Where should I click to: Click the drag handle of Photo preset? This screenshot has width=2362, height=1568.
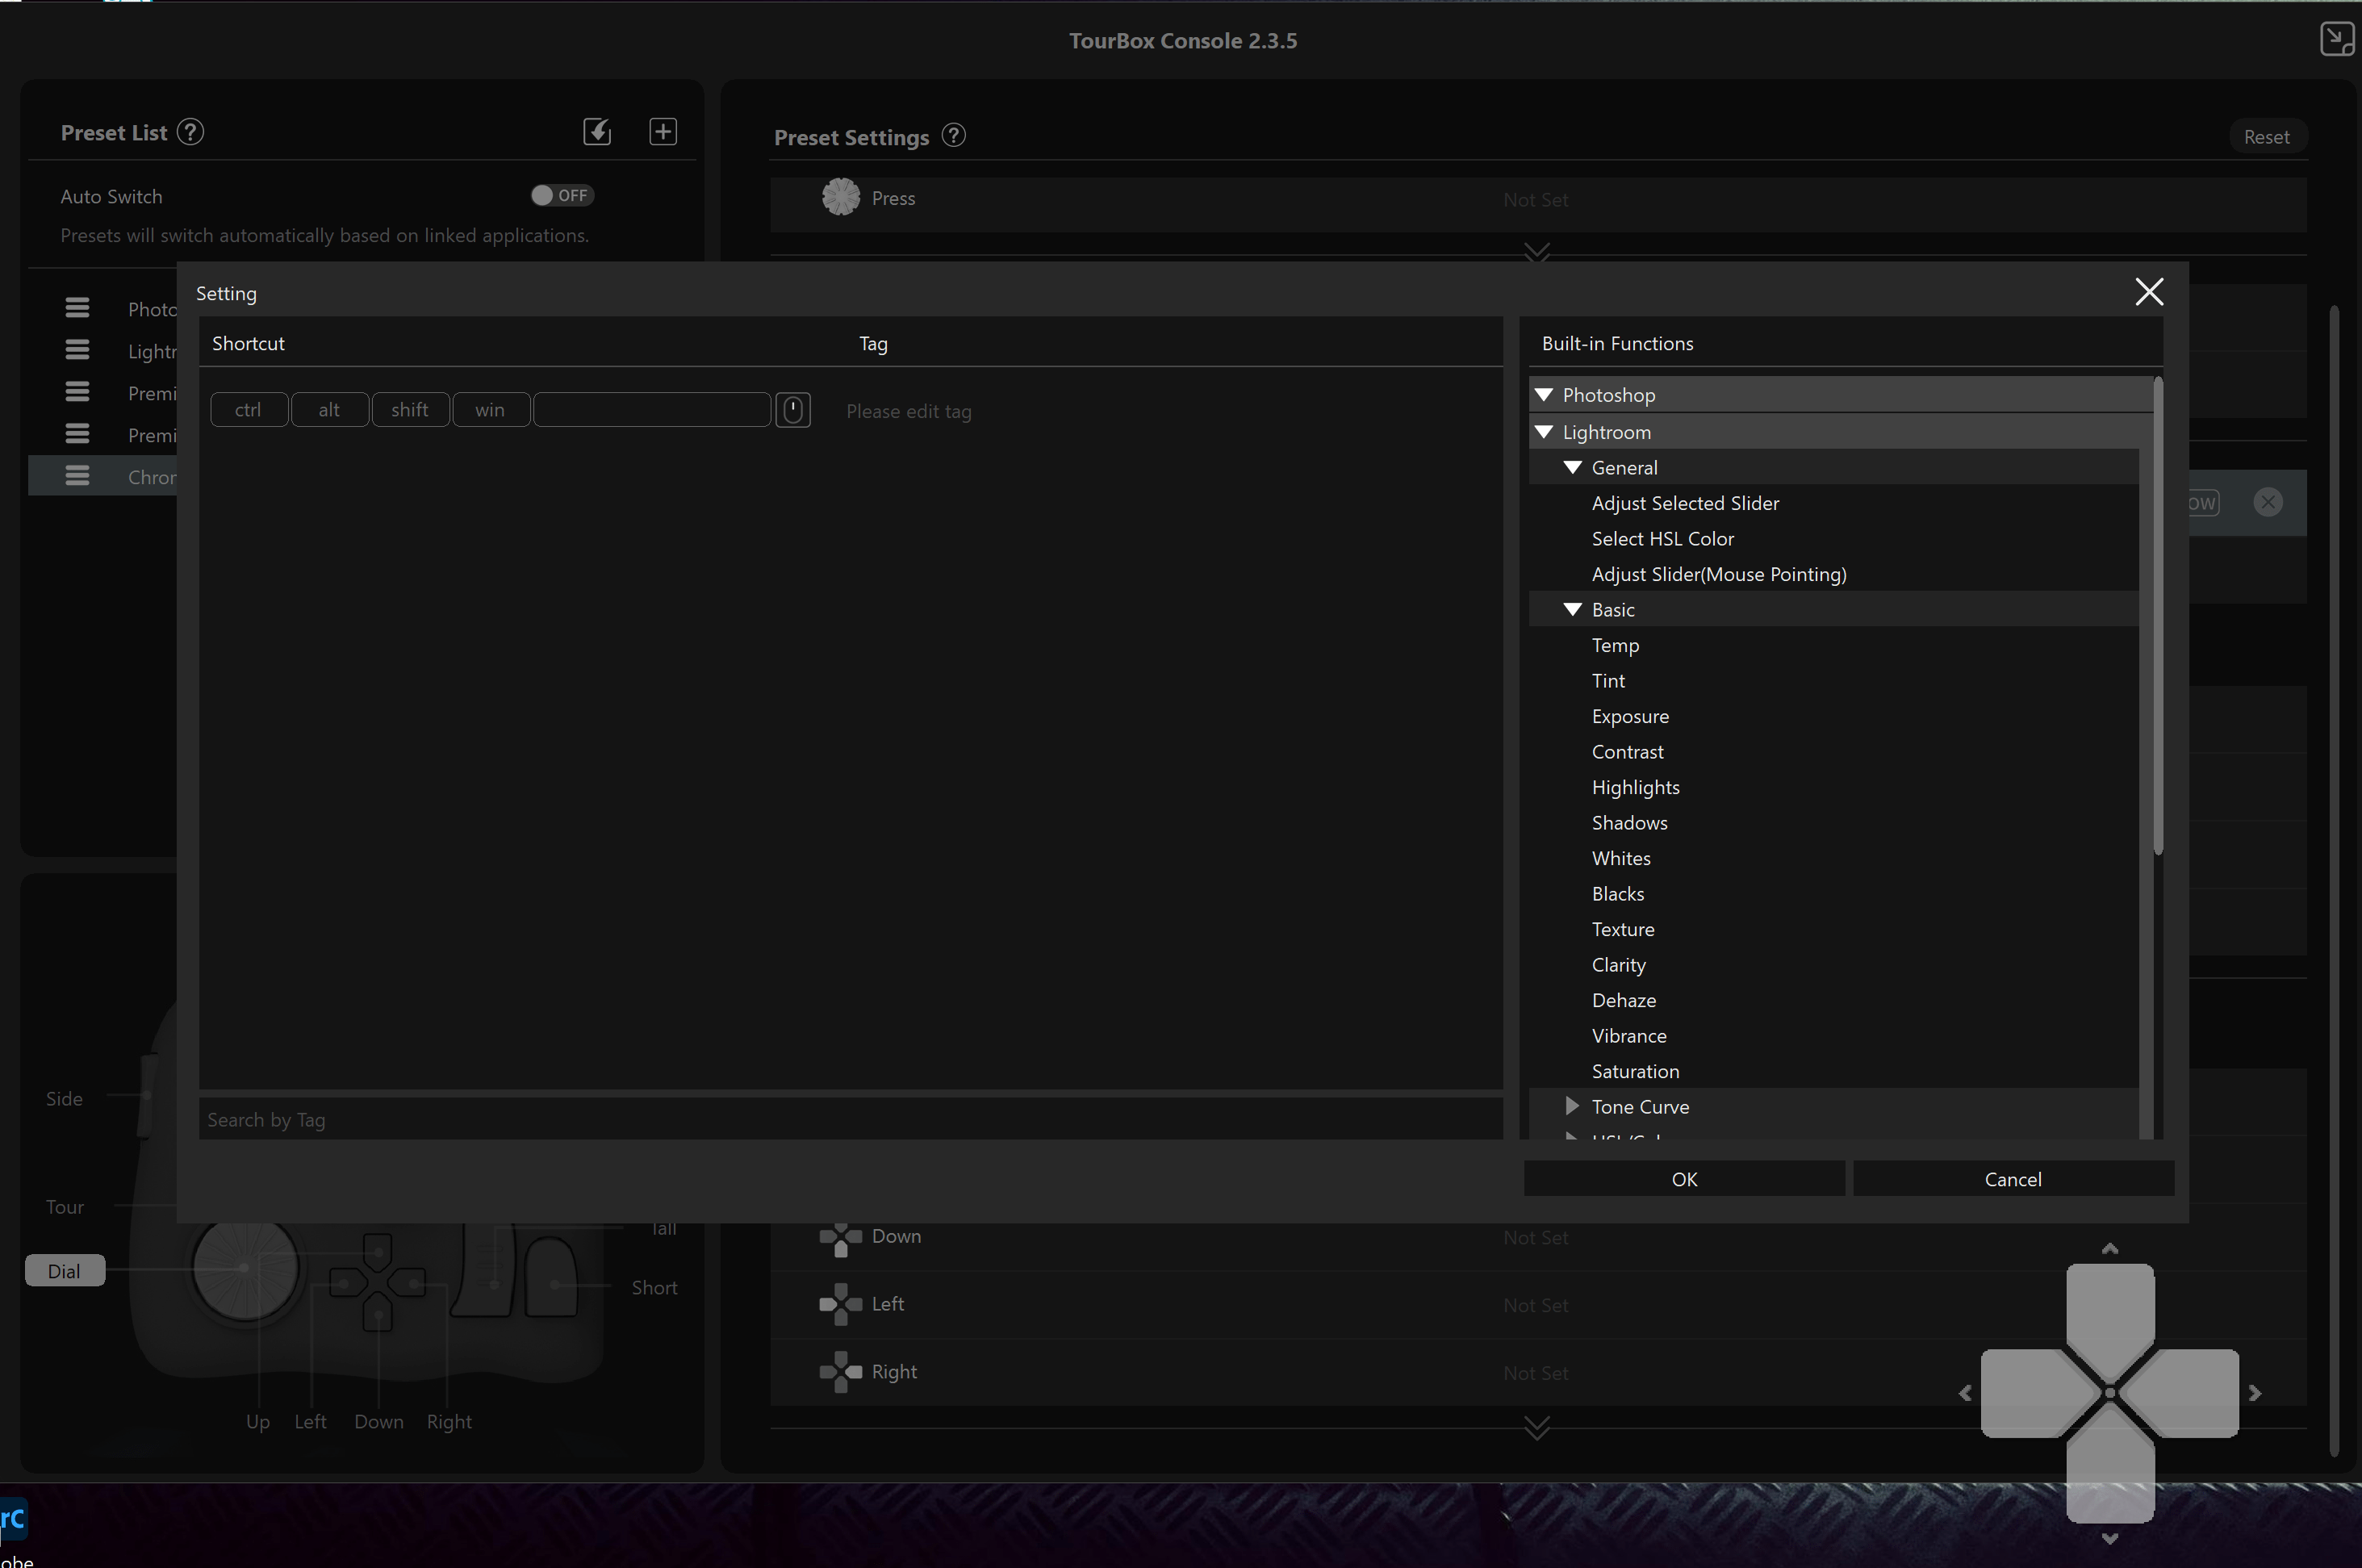[77, 308]
